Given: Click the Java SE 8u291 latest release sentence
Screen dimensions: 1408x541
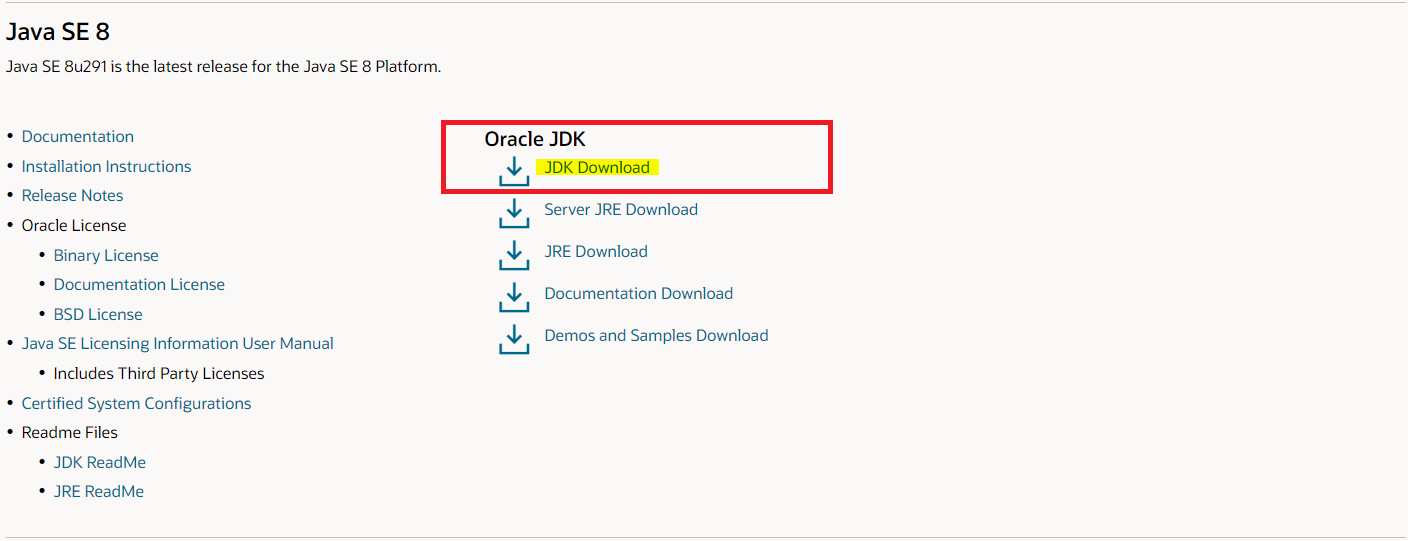Looking at the screenshot, I should (223, 67).
